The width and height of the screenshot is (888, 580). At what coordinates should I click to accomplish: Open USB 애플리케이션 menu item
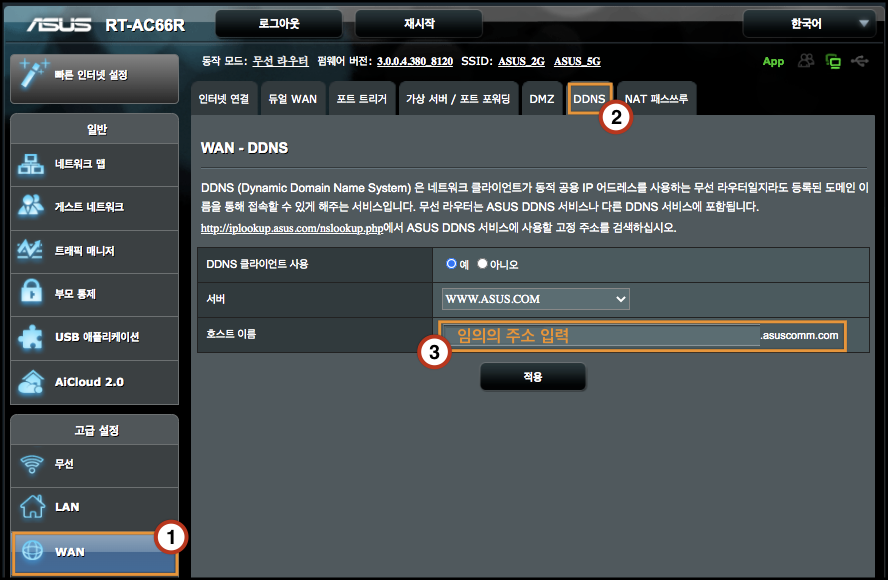(x=95, y=338)
